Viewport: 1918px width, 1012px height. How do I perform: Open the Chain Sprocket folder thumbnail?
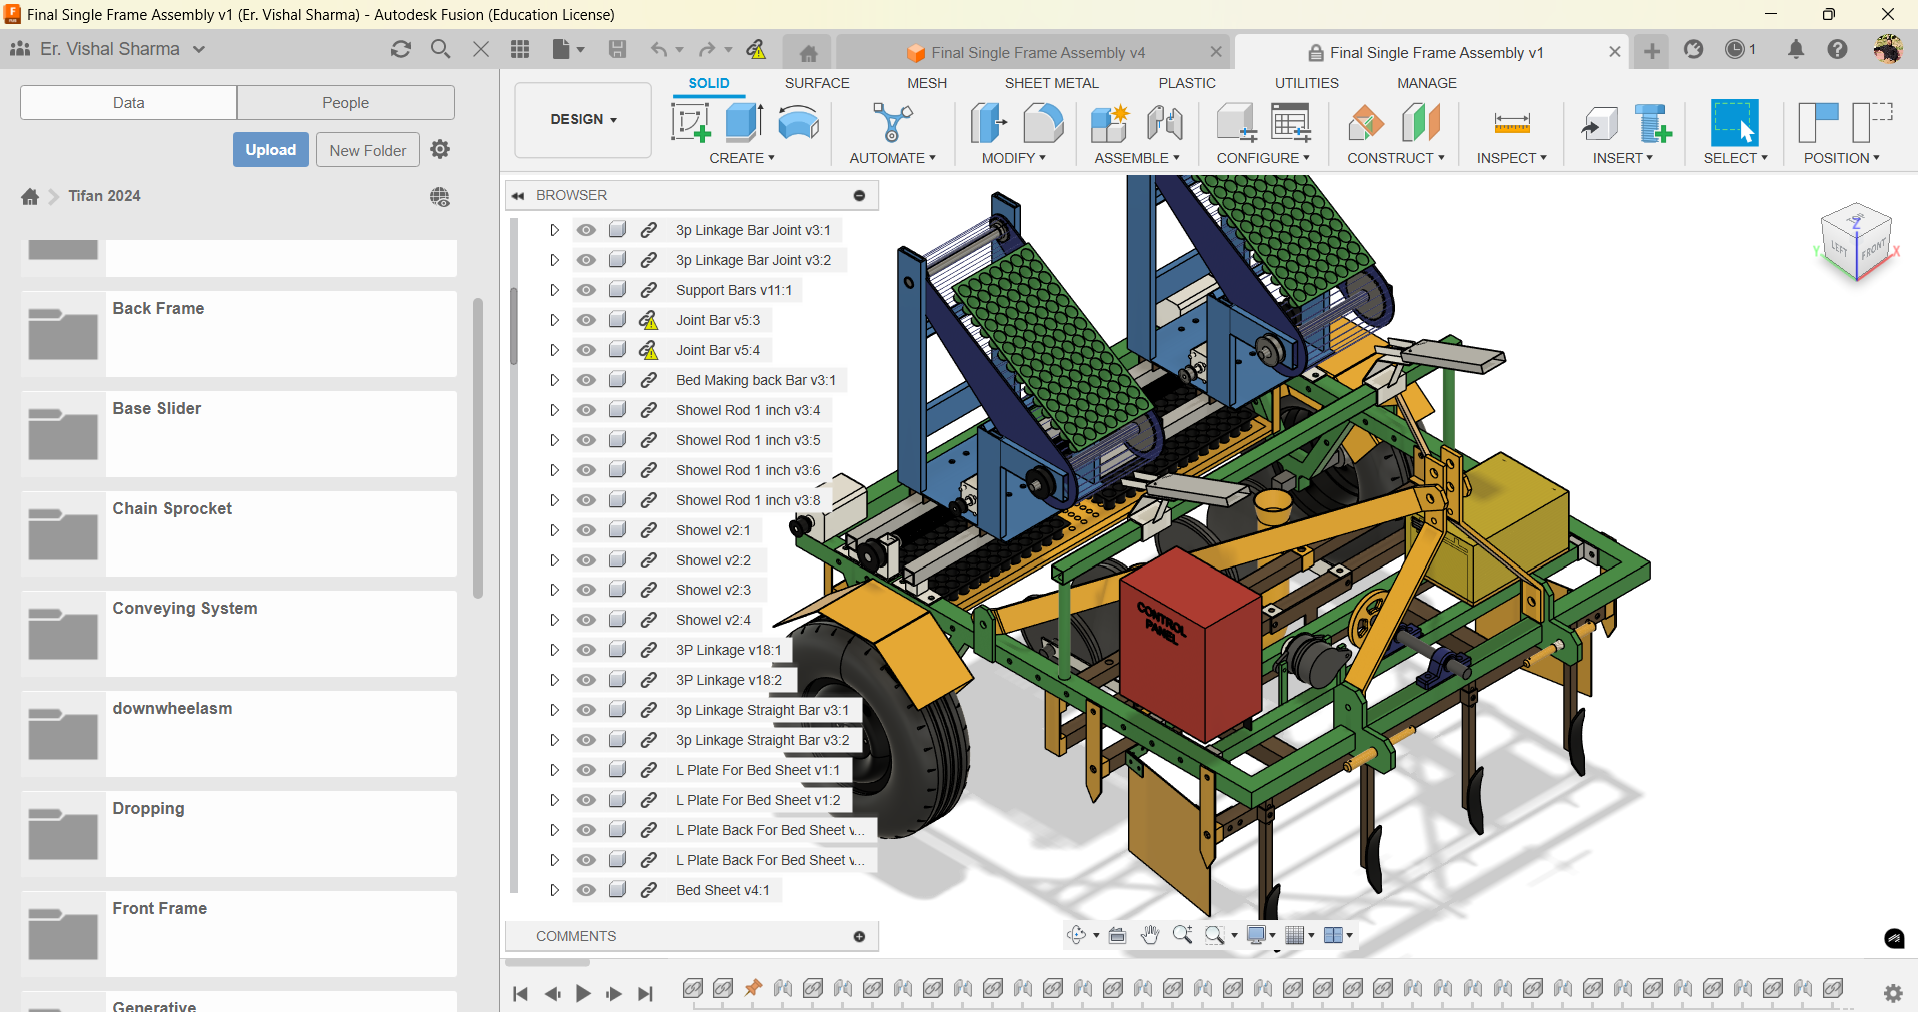(63, 534)
